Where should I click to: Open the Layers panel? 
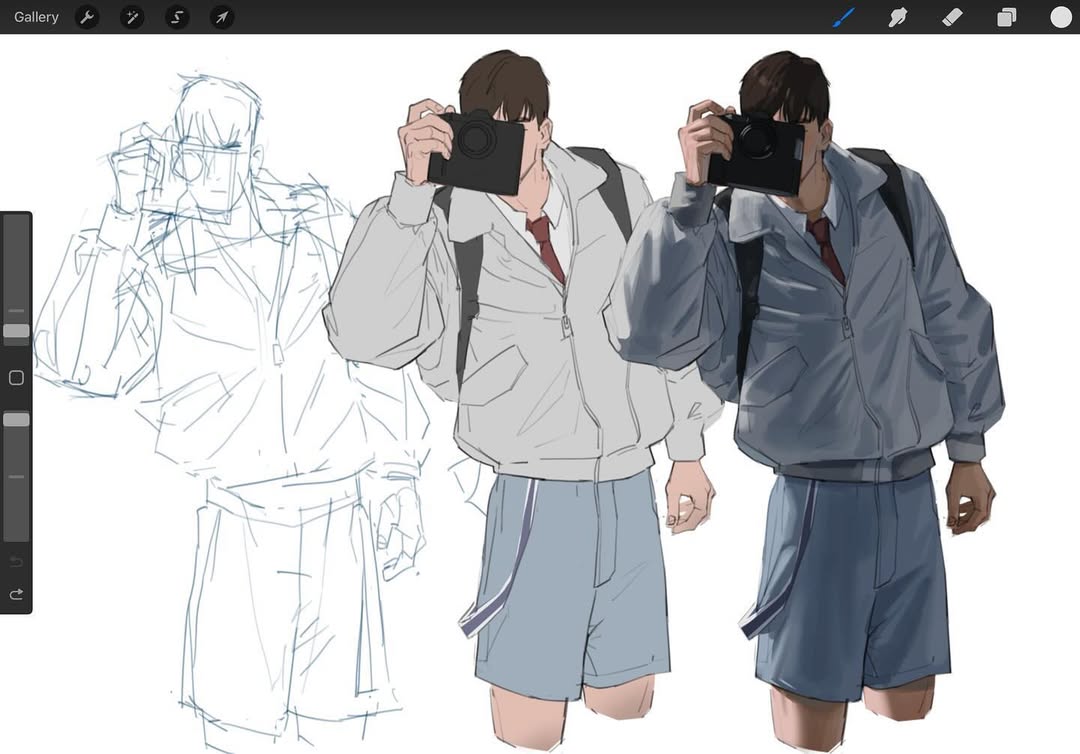[1006, 17]
